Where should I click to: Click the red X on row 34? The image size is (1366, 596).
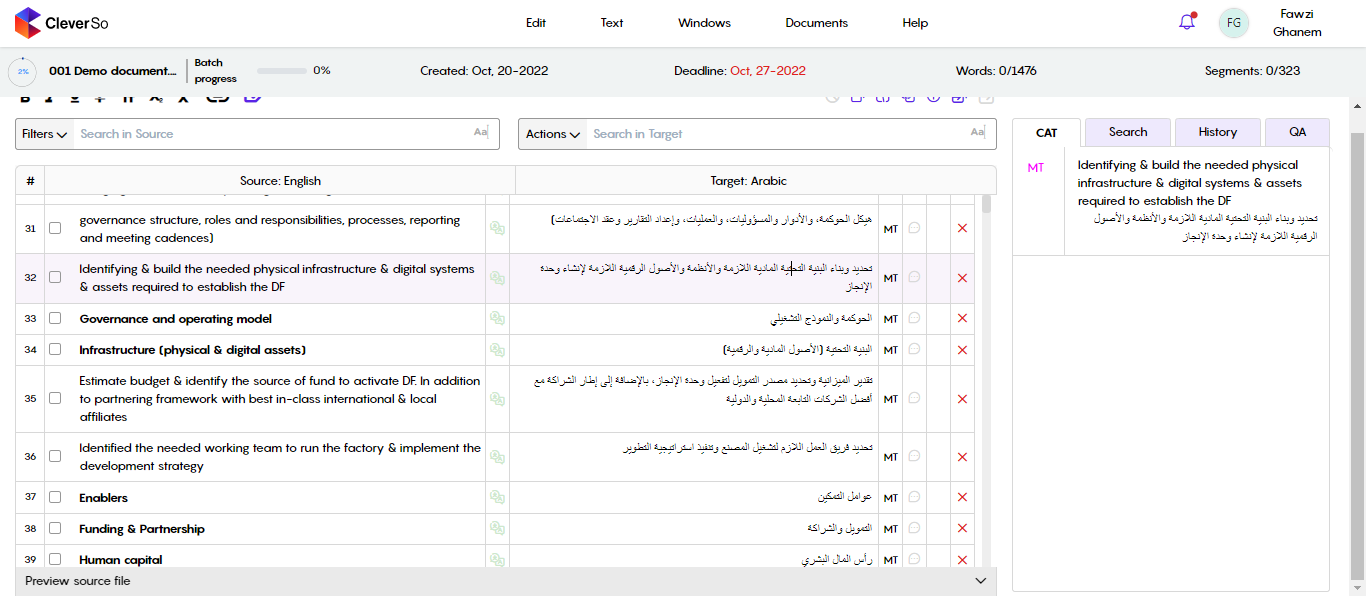tap(963, 350)
